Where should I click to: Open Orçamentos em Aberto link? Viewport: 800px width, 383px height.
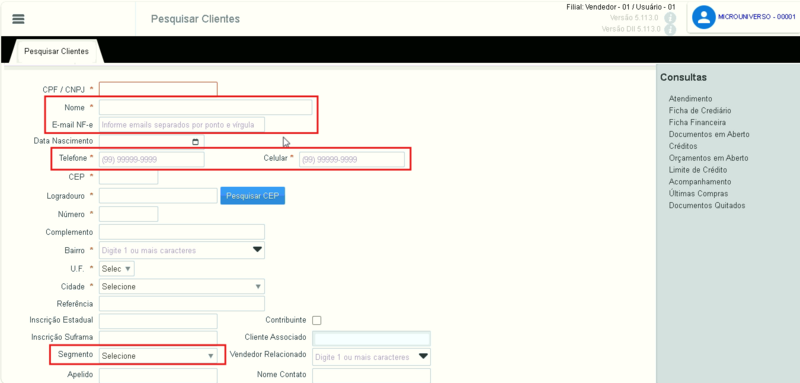point(709,158)
